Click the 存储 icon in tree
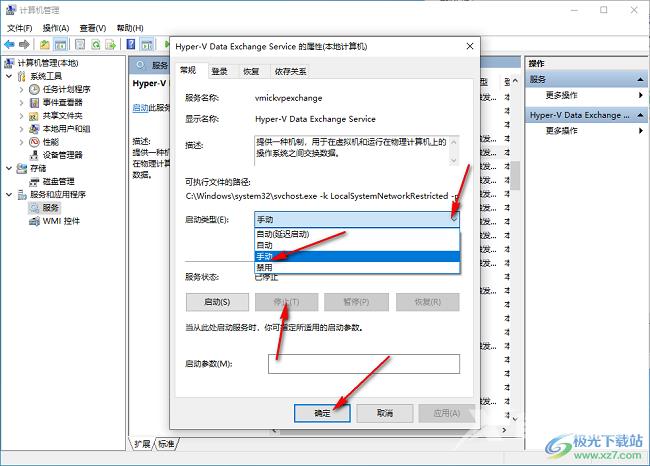Viewport: 650px width, 466px height. pyautogui.click(x=22, y=168)
